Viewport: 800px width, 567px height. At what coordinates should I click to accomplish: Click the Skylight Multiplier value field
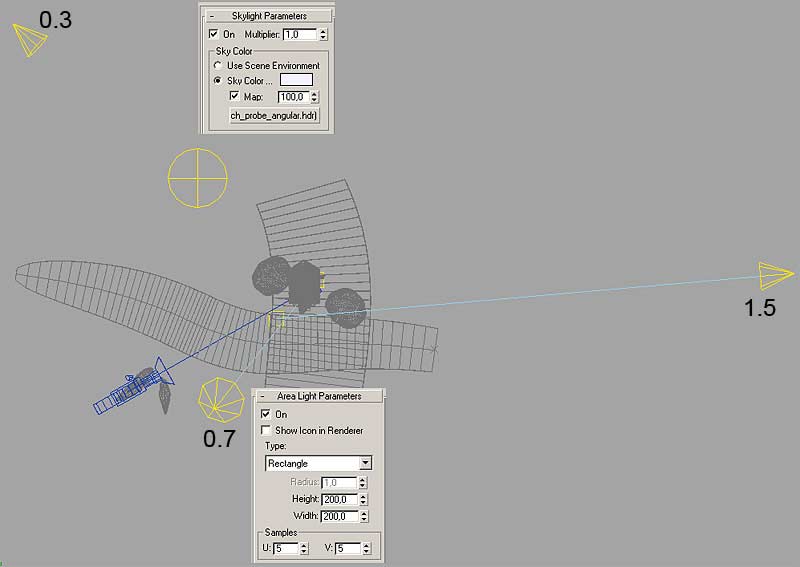tap(299, 34)
